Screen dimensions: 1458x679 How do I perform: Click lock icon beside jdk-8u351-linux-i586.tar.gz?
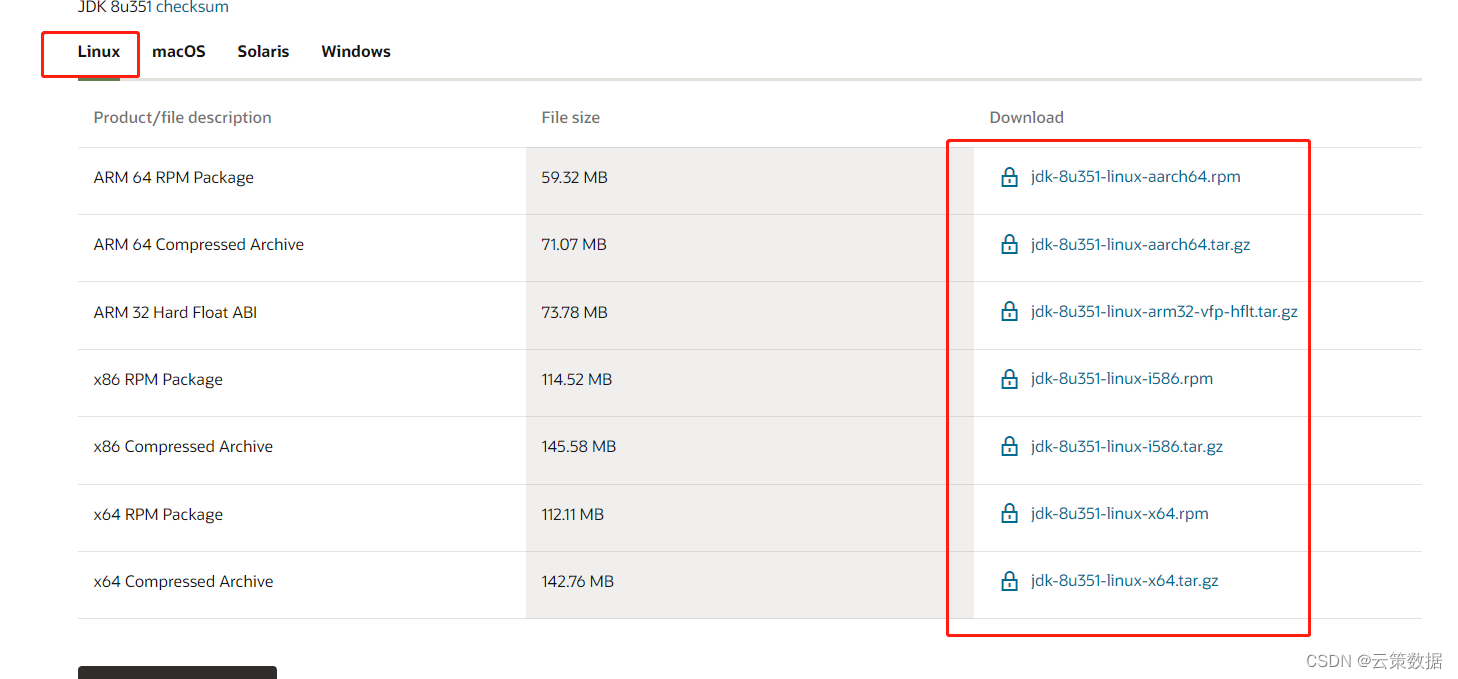click(1010, 447)
